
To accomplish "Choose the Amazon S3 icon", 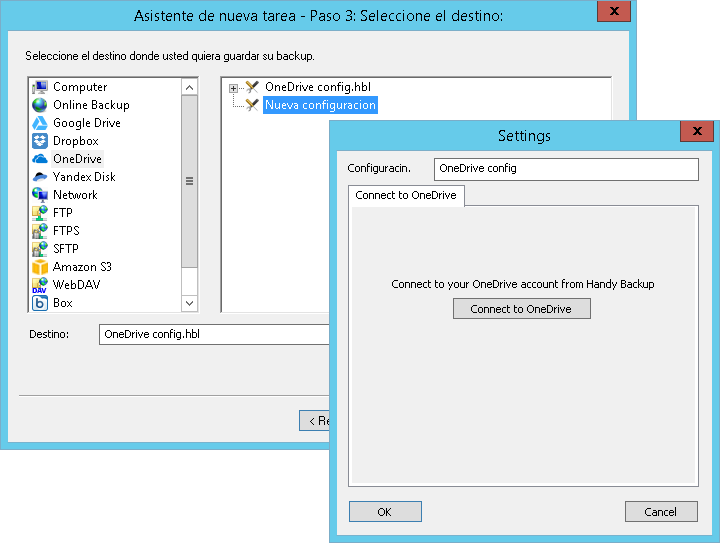I will (40, 267).
